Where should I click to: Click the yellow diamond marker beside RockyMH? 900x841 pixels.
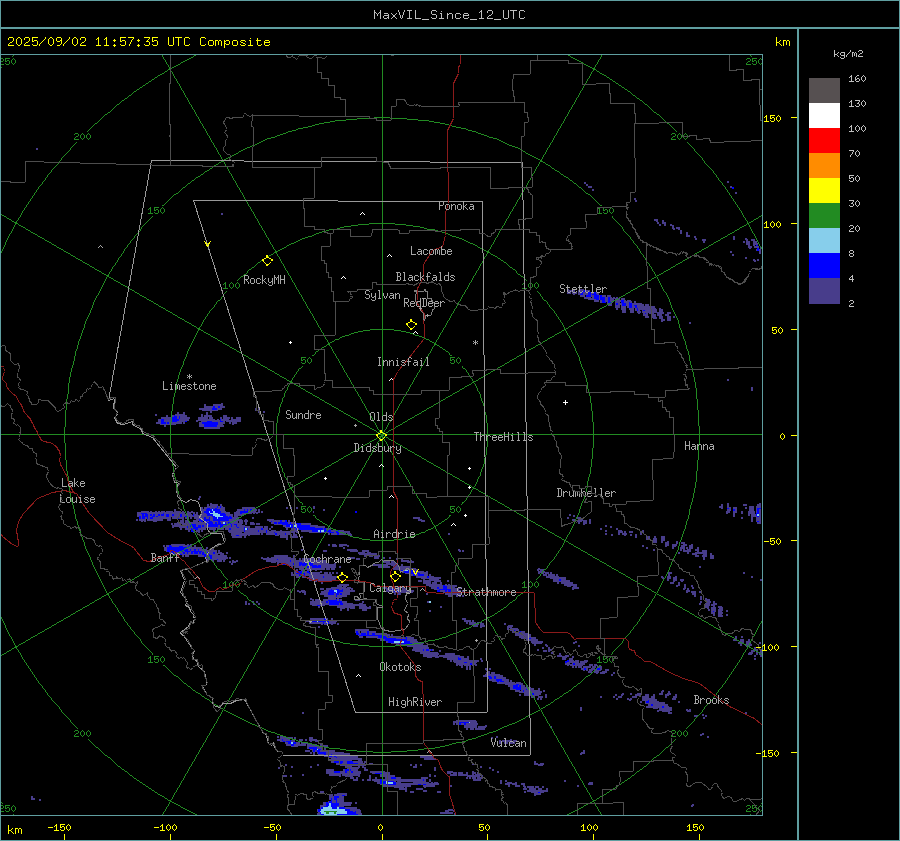tap(267, 261)
